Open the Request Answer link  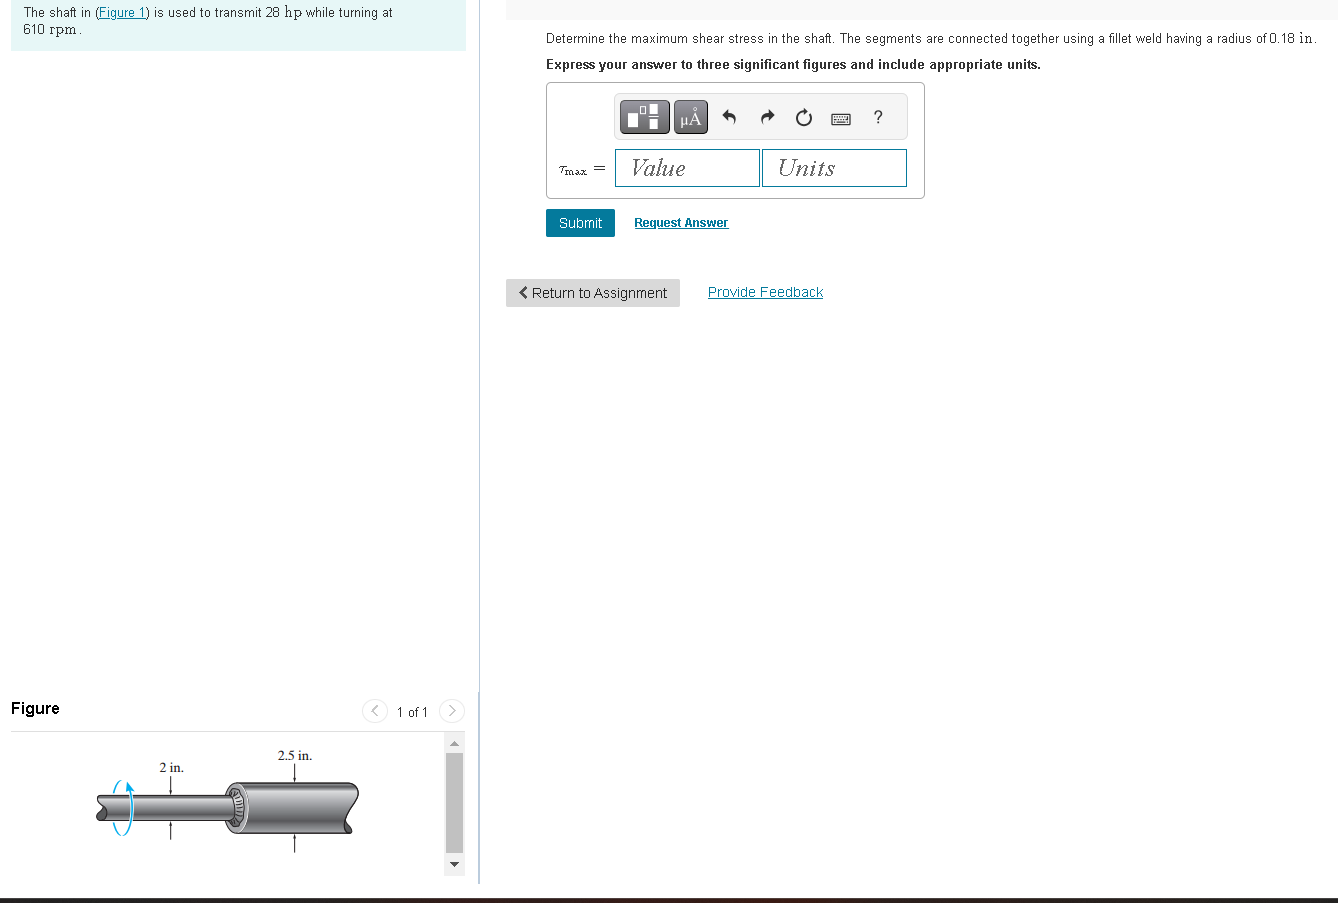coord(681,222)
